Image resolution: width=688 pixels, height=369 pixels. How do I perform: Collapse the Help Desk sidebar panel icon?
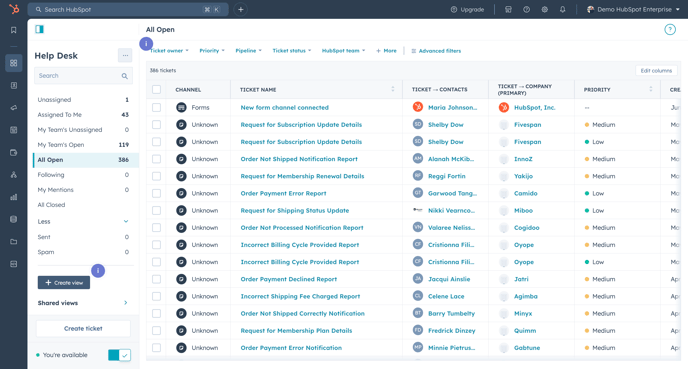39,29
